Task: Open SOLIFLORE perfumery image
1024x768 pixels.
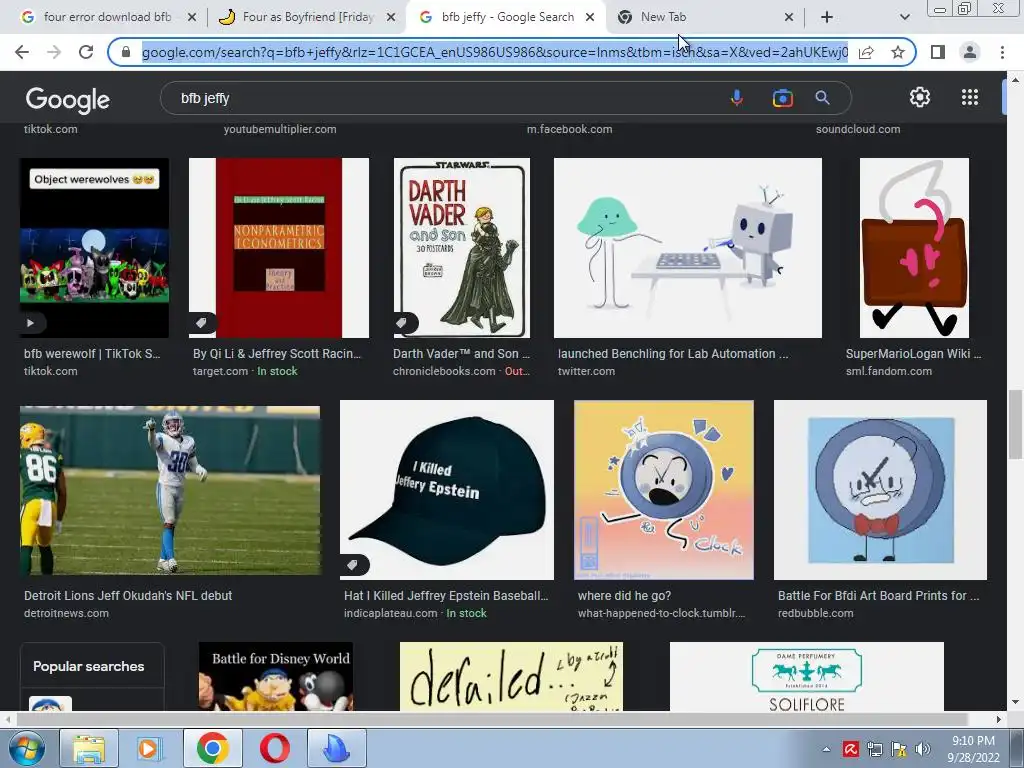Action: pos(807,676)
